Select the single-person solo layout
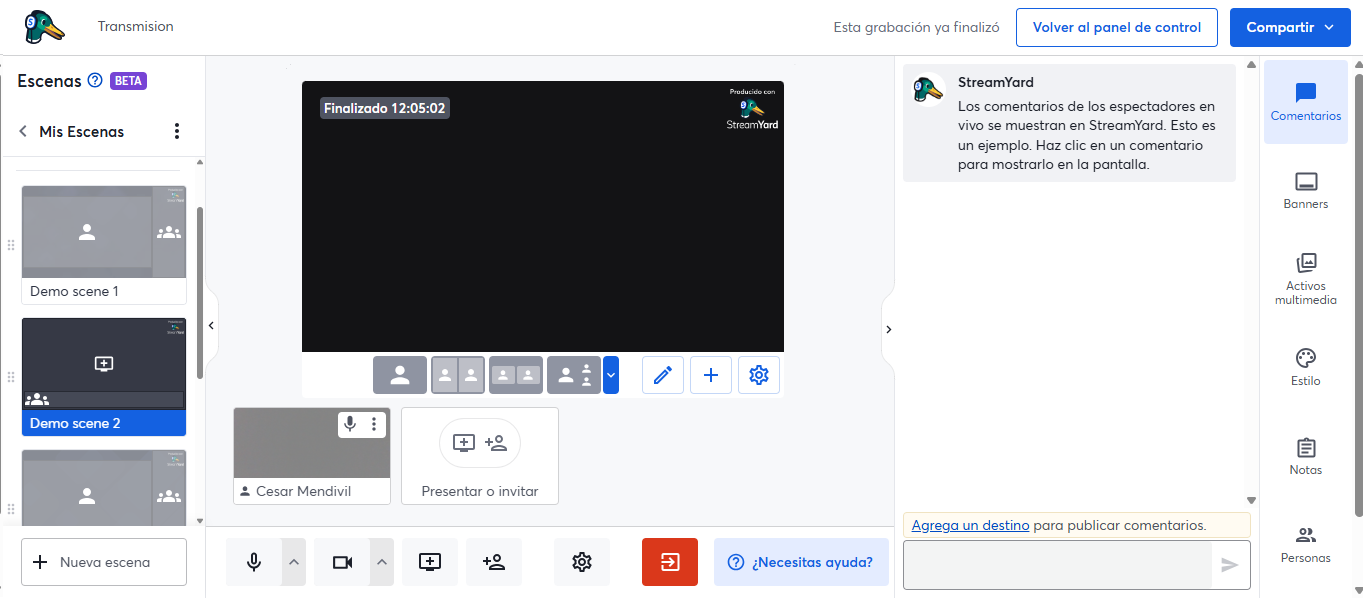The height and width of the screenshot is (598, 1363). coord(400,375)
